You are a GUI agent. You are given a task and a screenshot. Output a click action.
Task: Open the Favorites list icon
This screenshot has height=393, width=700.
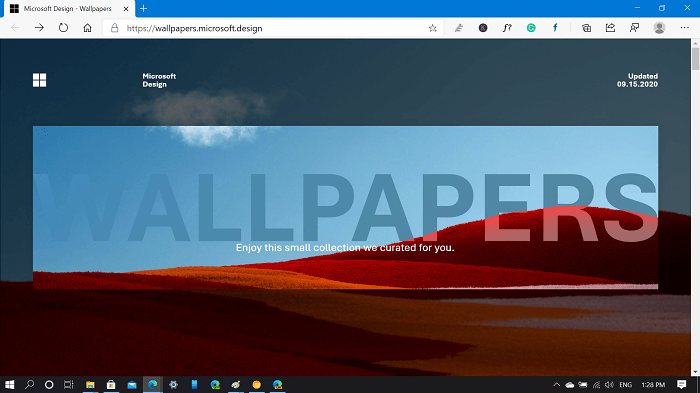pos(458,28)
